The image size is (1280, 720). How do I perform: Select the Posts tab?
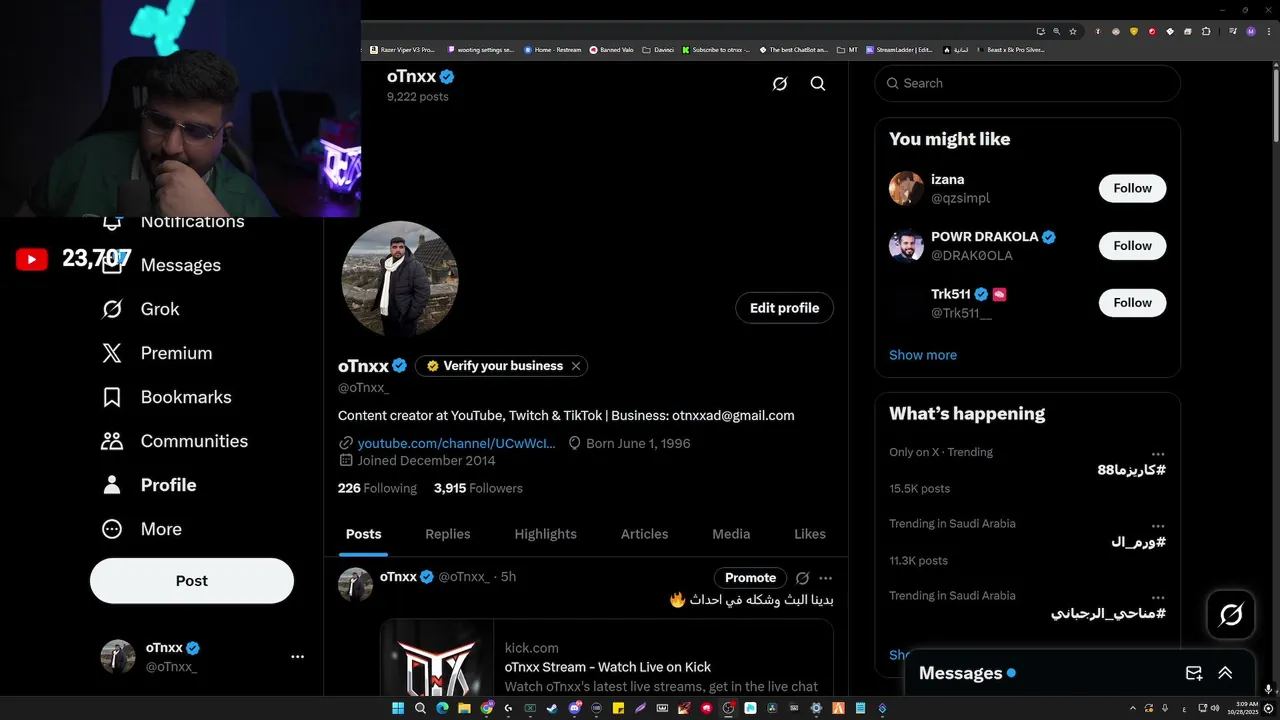tap(364, 534)
